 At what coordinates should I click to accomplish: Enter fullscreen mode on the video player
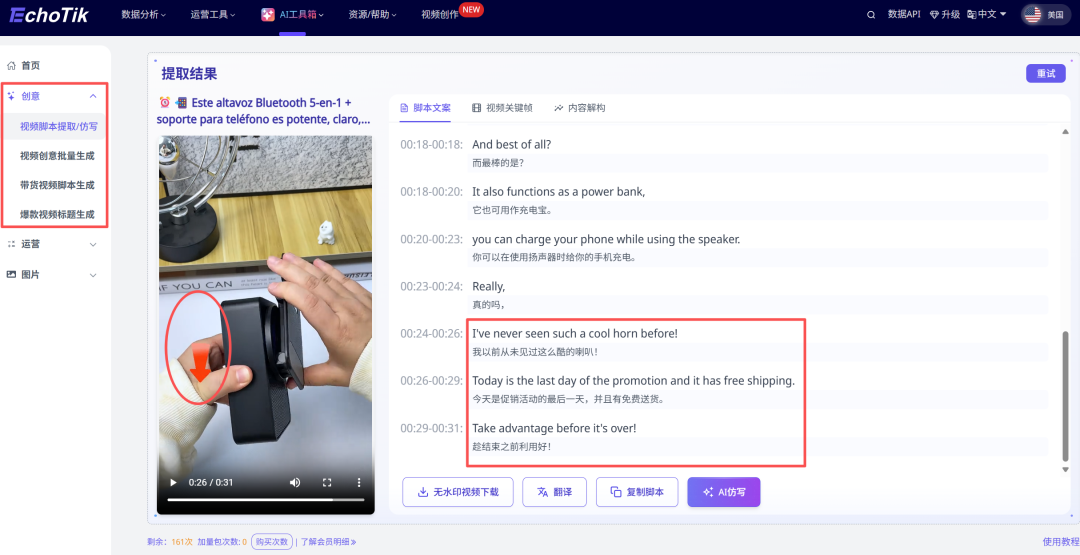click(x=327, y=483)
